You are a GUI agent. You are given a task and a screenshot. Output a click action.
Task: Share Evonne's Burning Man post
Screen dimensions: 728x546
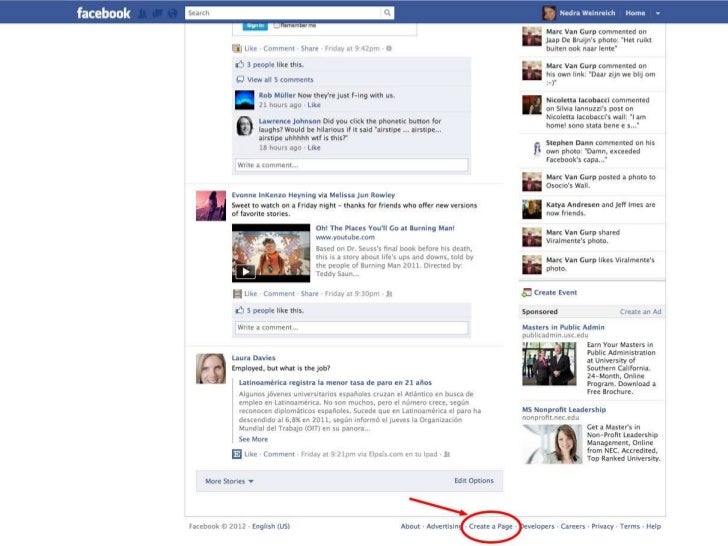pos(309,294)
